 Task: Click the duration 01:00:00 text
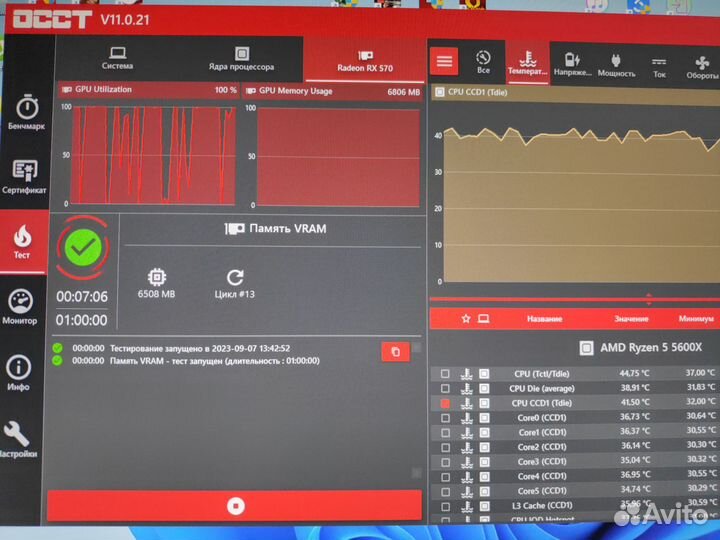coord(82,320)
